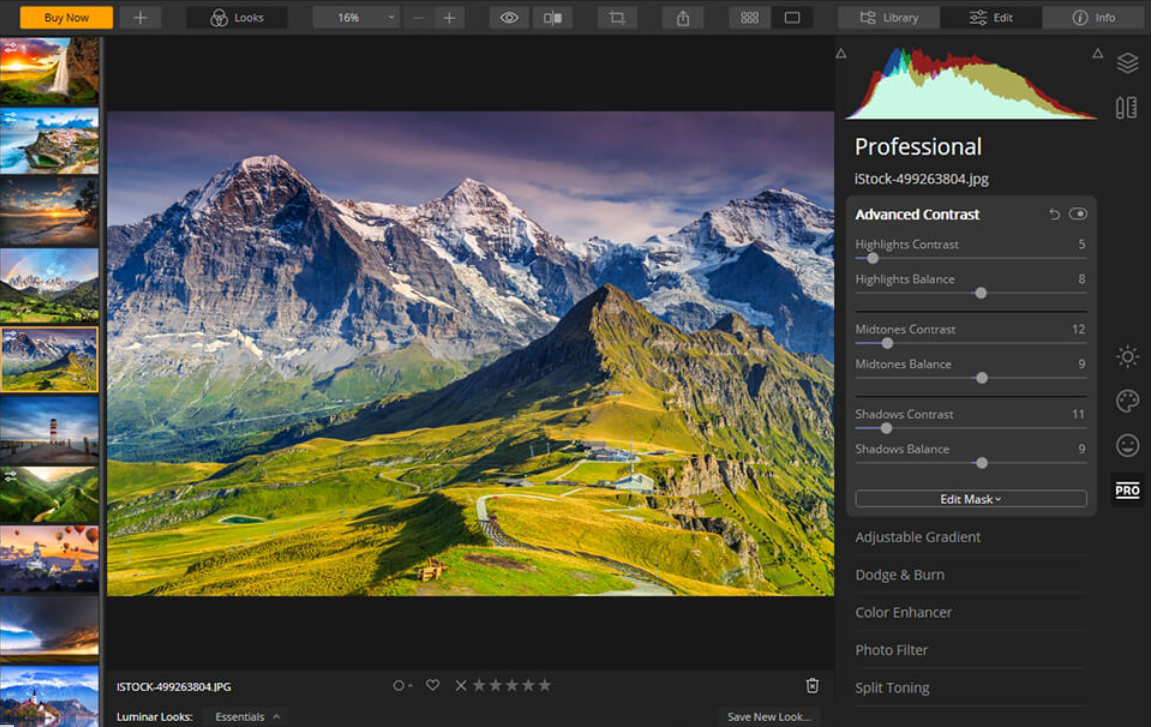Click the iStock-499263804.jpg filename in panel
The height and width of the screenshot is (727, 1156).
coord(921,178)
